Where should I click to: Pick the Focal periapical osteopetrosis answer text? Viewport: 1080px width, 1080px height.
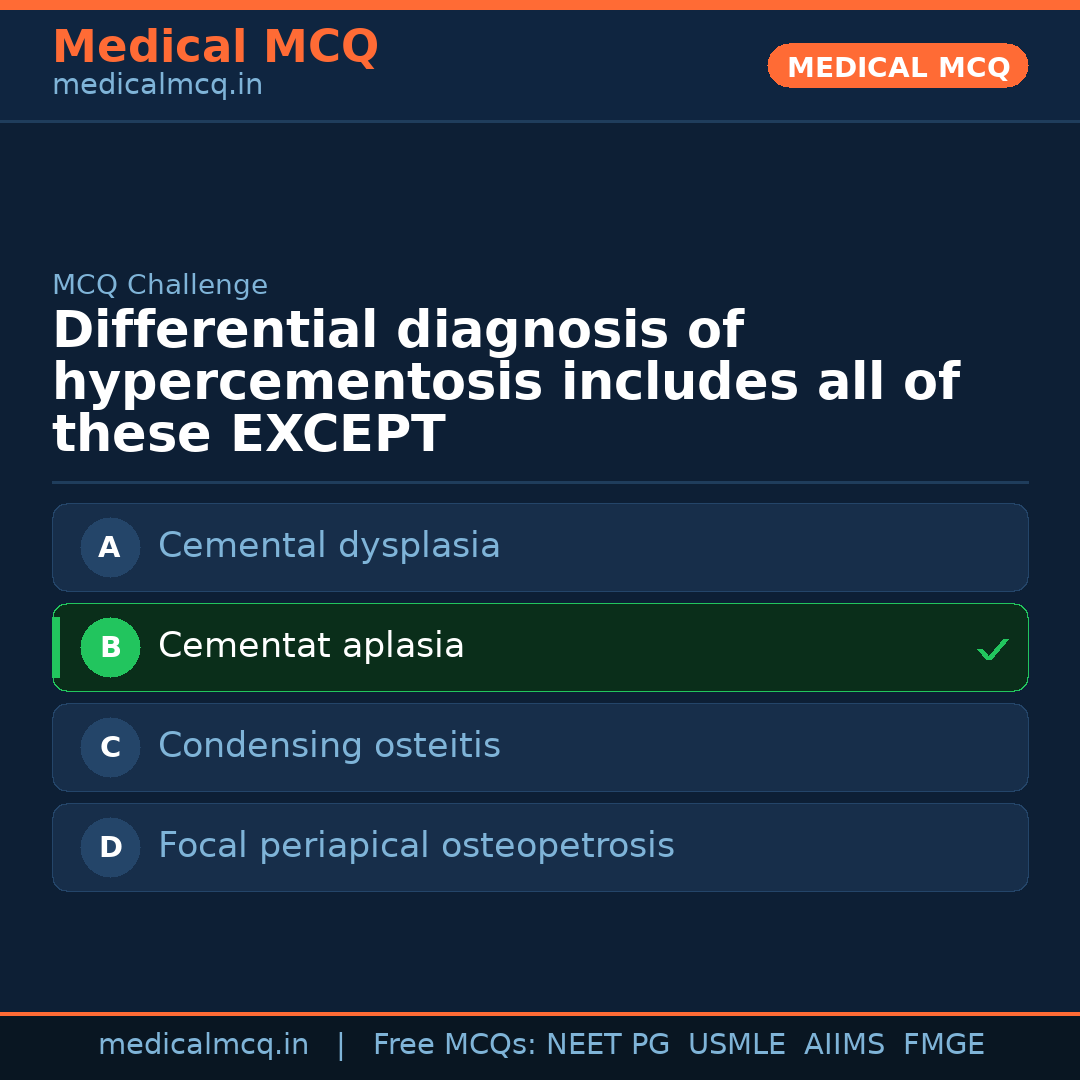coord(416,846)
